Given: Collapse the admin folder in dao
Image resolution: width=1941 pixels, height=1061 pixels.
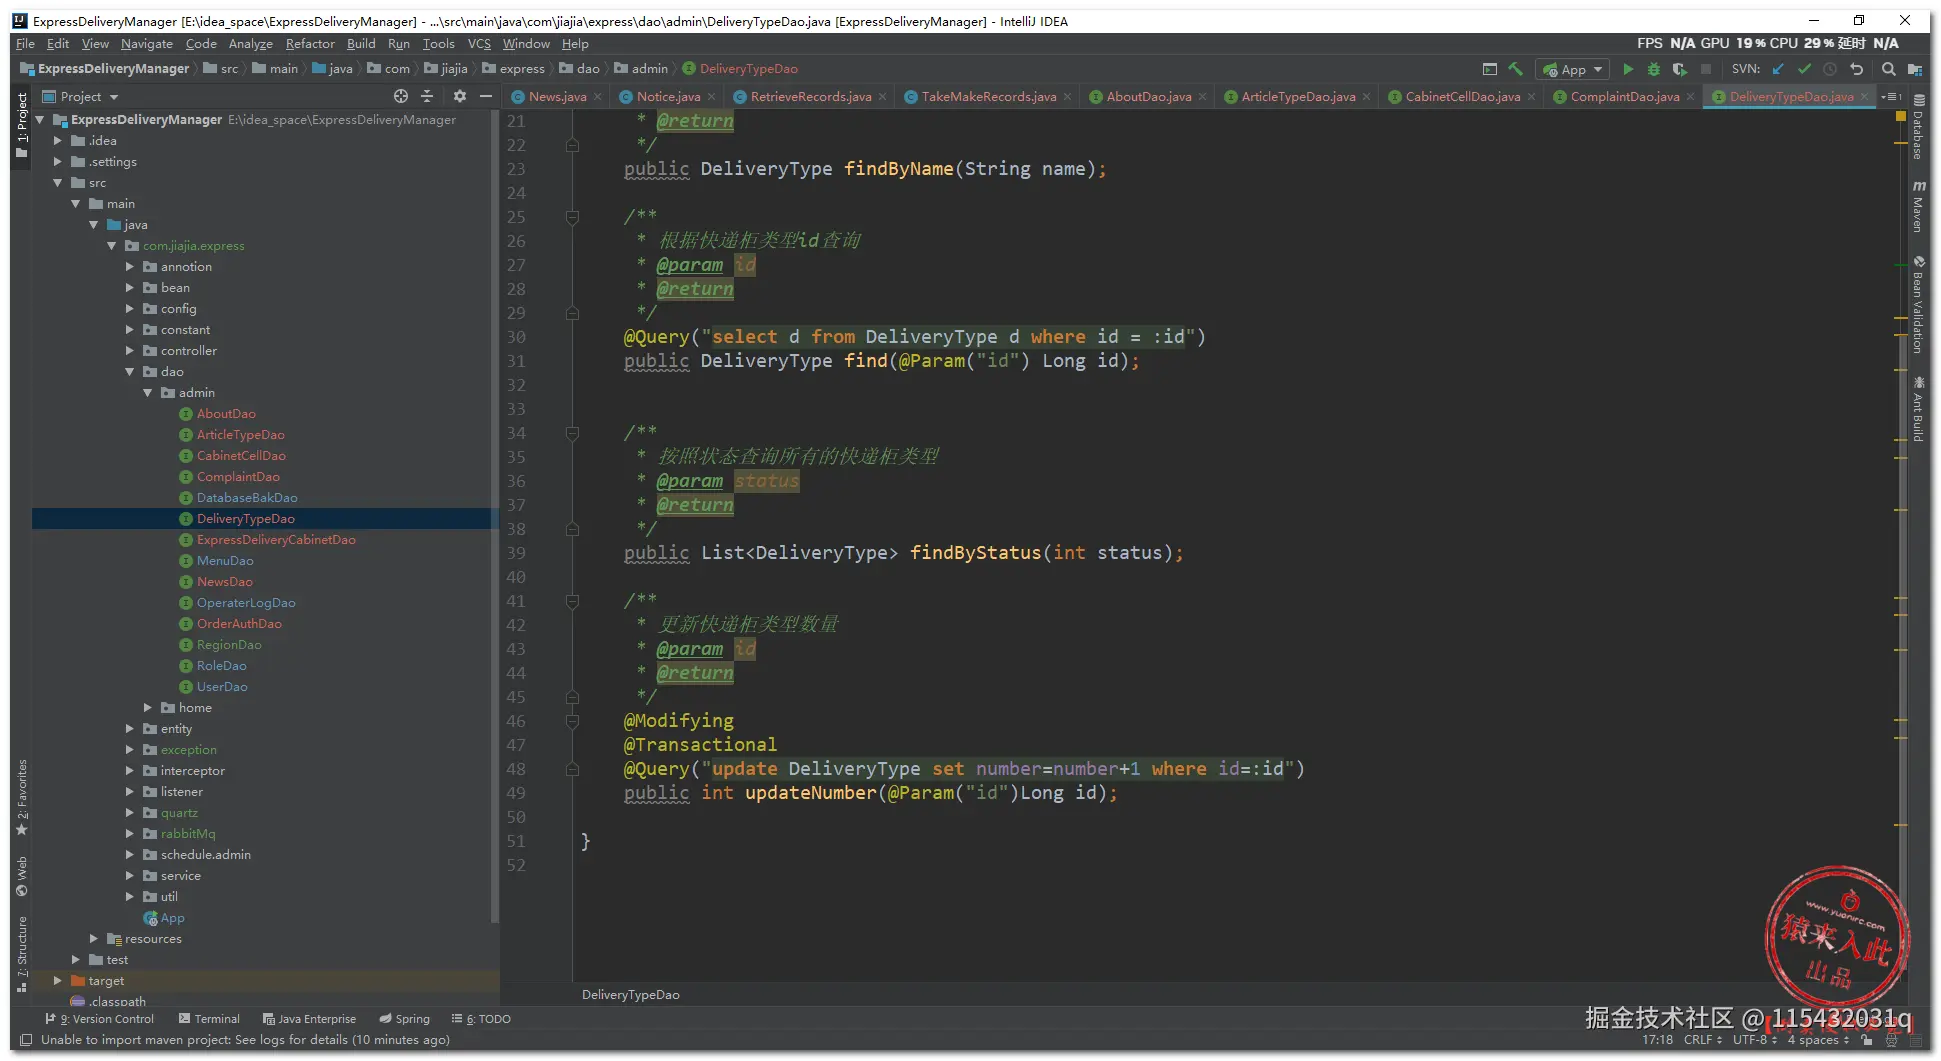Looking at the screenshot, I should [148, 393].
